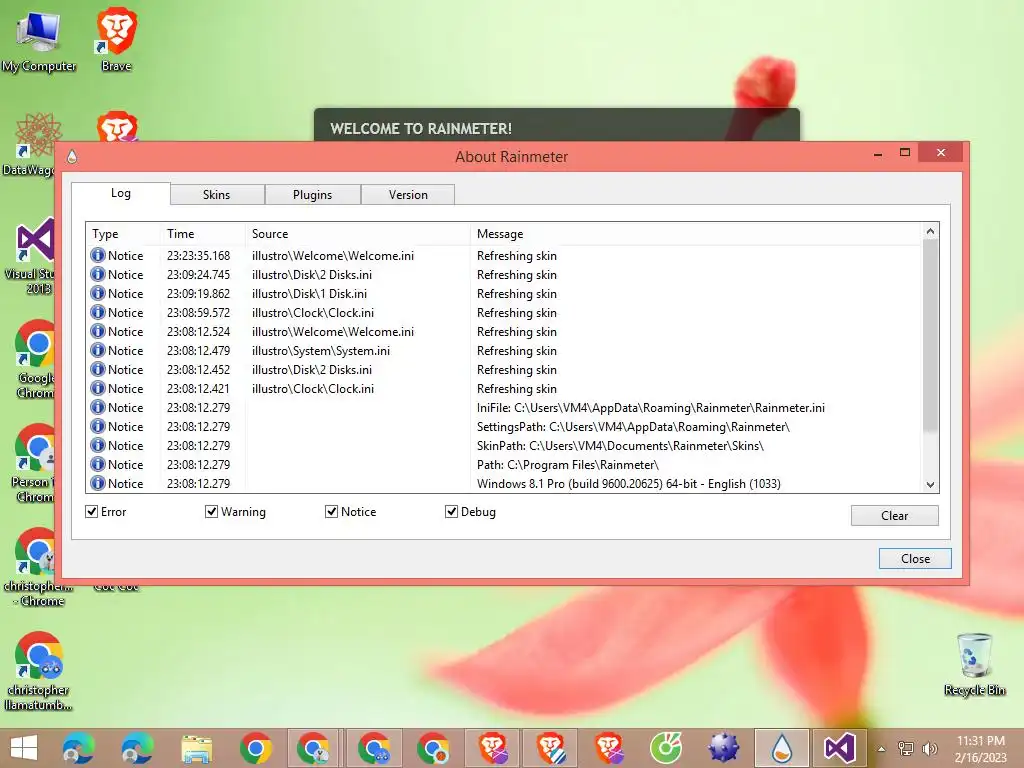Open Visual Studio from the taskbar
This screenshot has width=1024, height=768.
pos(839,748)
